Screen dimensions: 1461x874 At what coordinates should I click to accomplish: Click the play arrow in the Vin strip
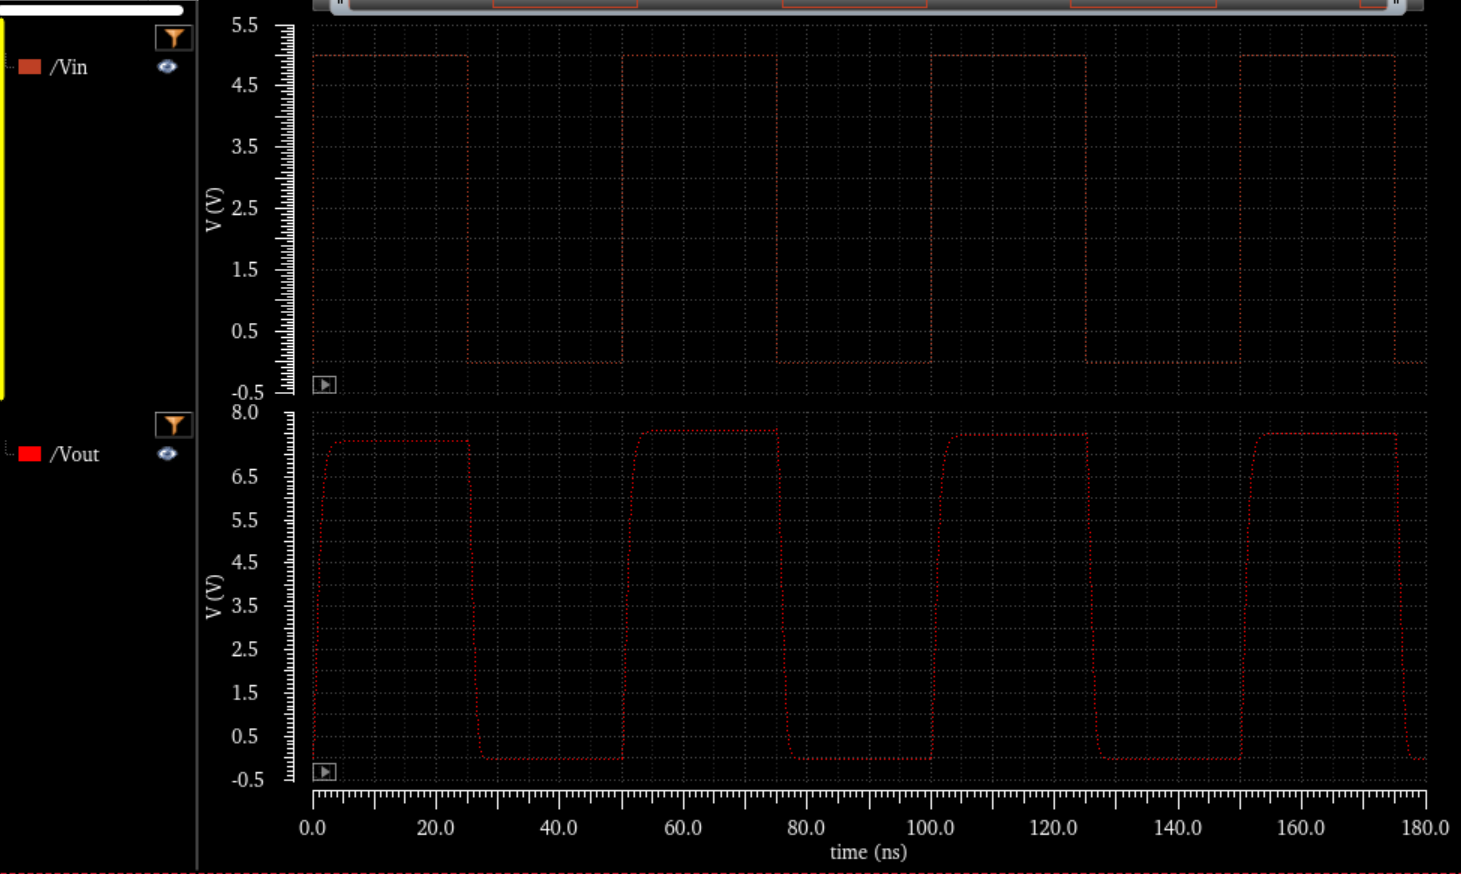pyautogui.click(x=324, y=385)
